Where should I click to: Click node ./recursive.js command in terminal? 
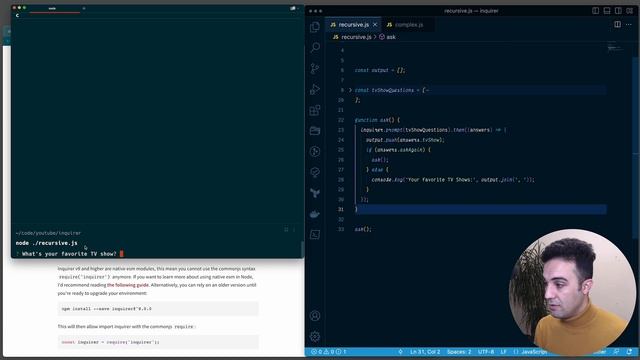(47, 243)
